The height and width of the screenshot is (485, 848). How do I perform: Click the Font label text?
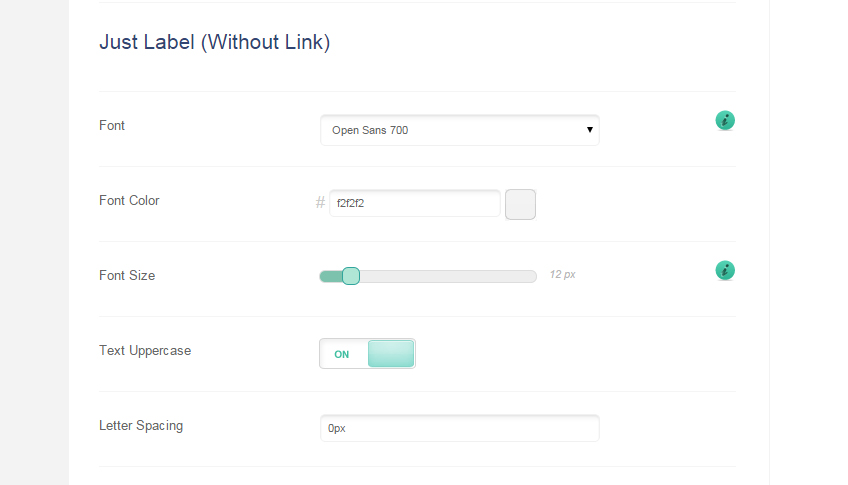112,125
